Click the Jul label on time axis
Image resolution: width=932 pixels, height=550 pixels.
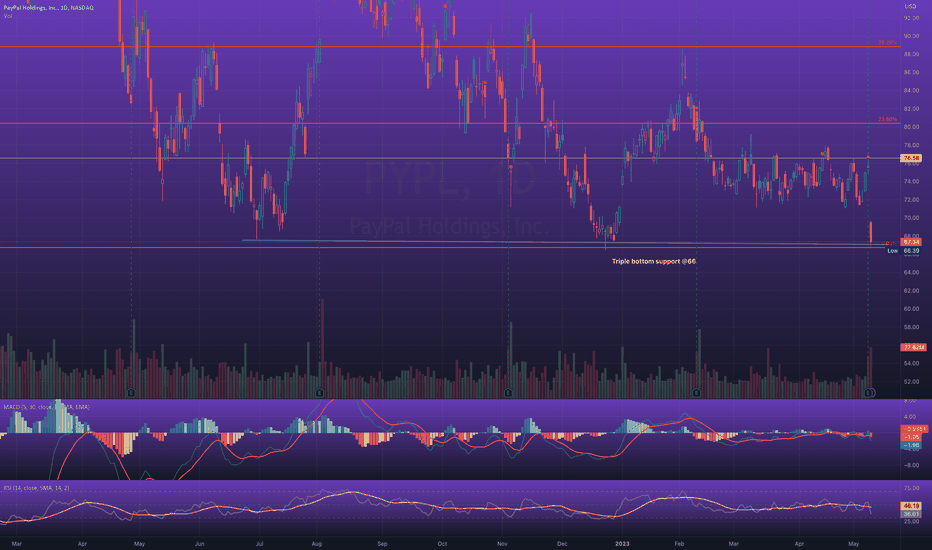[x=260, y=543]
